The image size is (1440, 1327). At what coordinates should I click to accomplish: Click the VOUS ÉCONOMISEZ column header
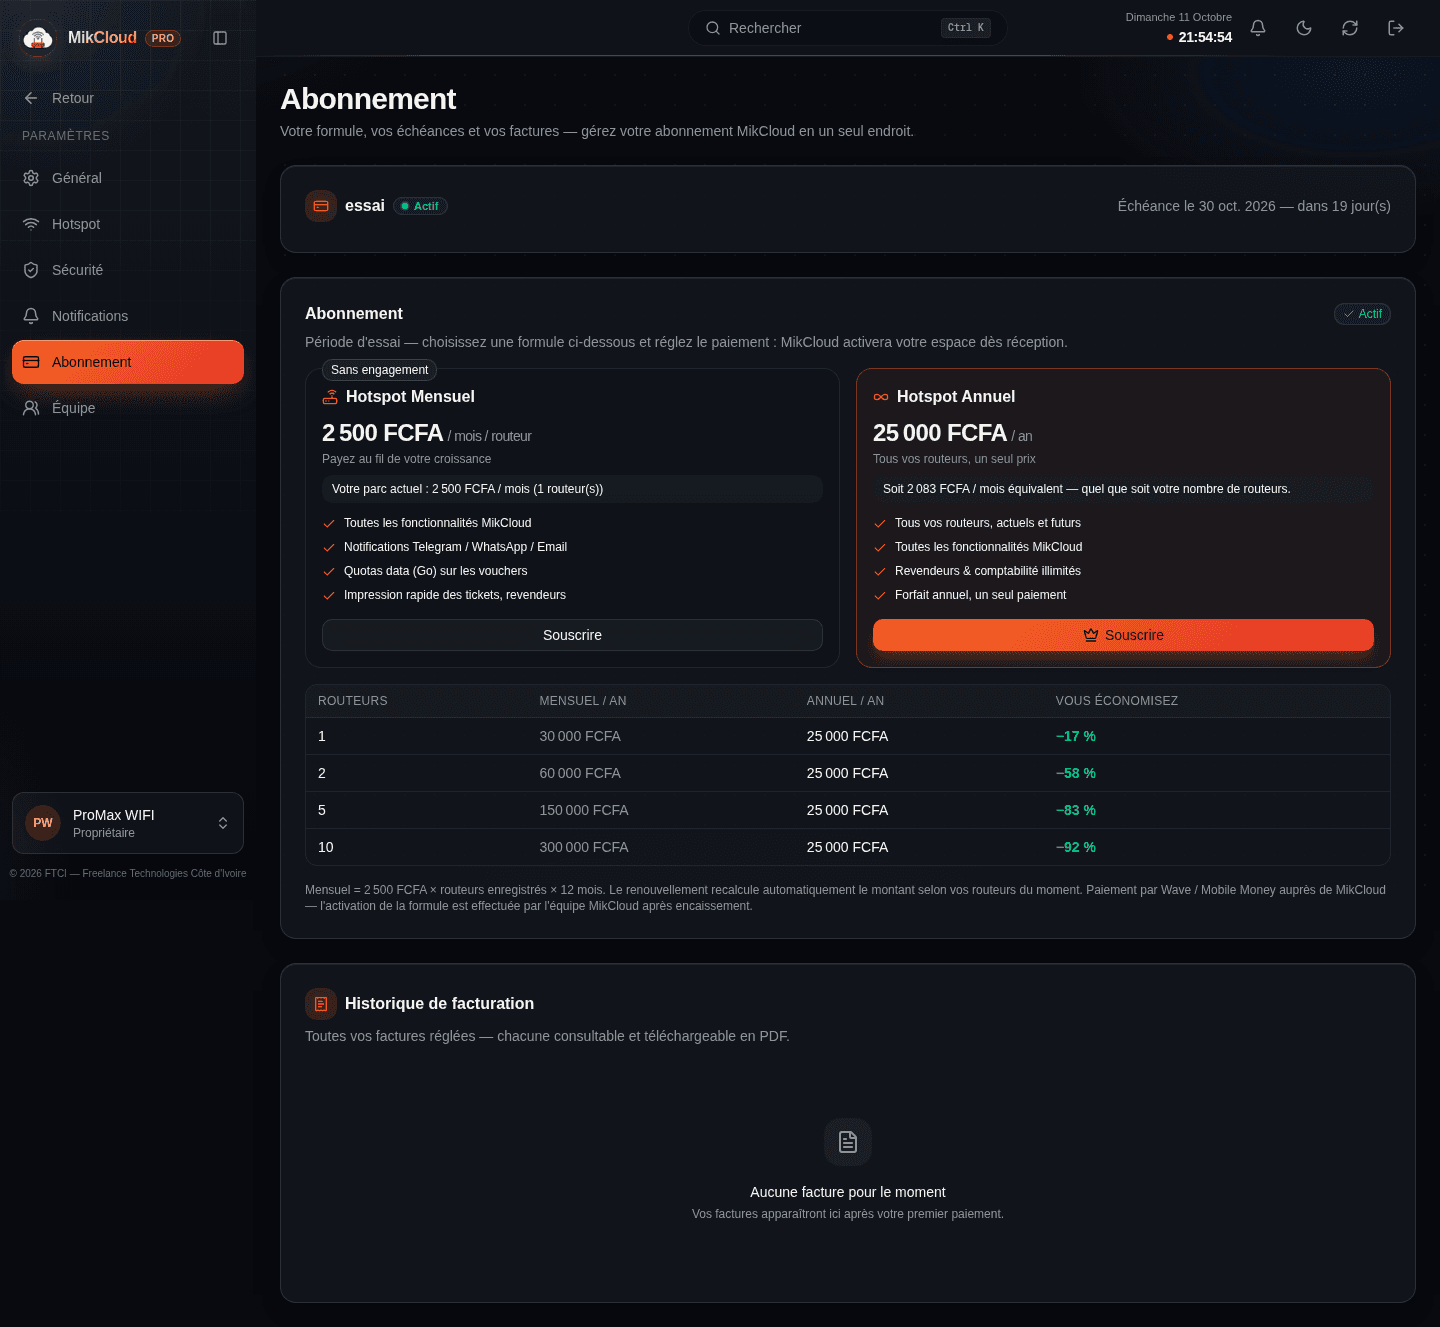(1117, 701)
